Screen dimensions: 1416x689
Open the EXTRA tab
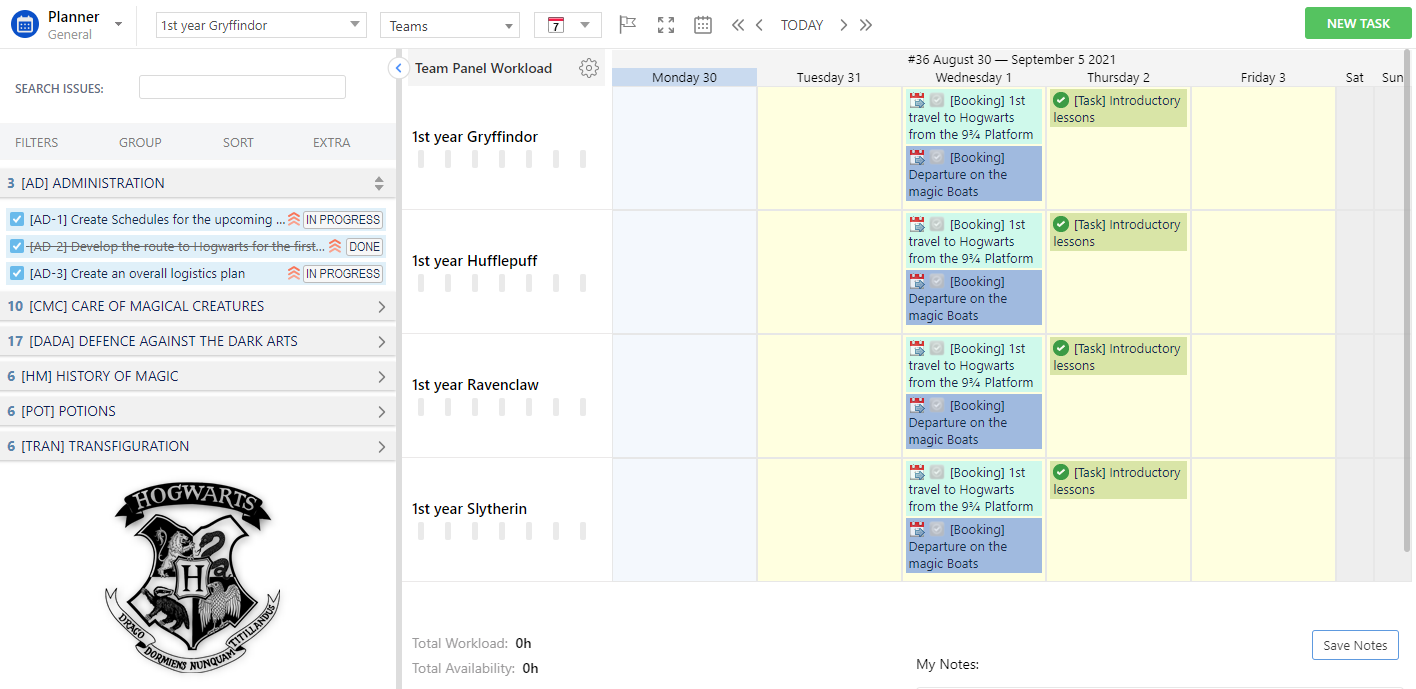(331, 142)
